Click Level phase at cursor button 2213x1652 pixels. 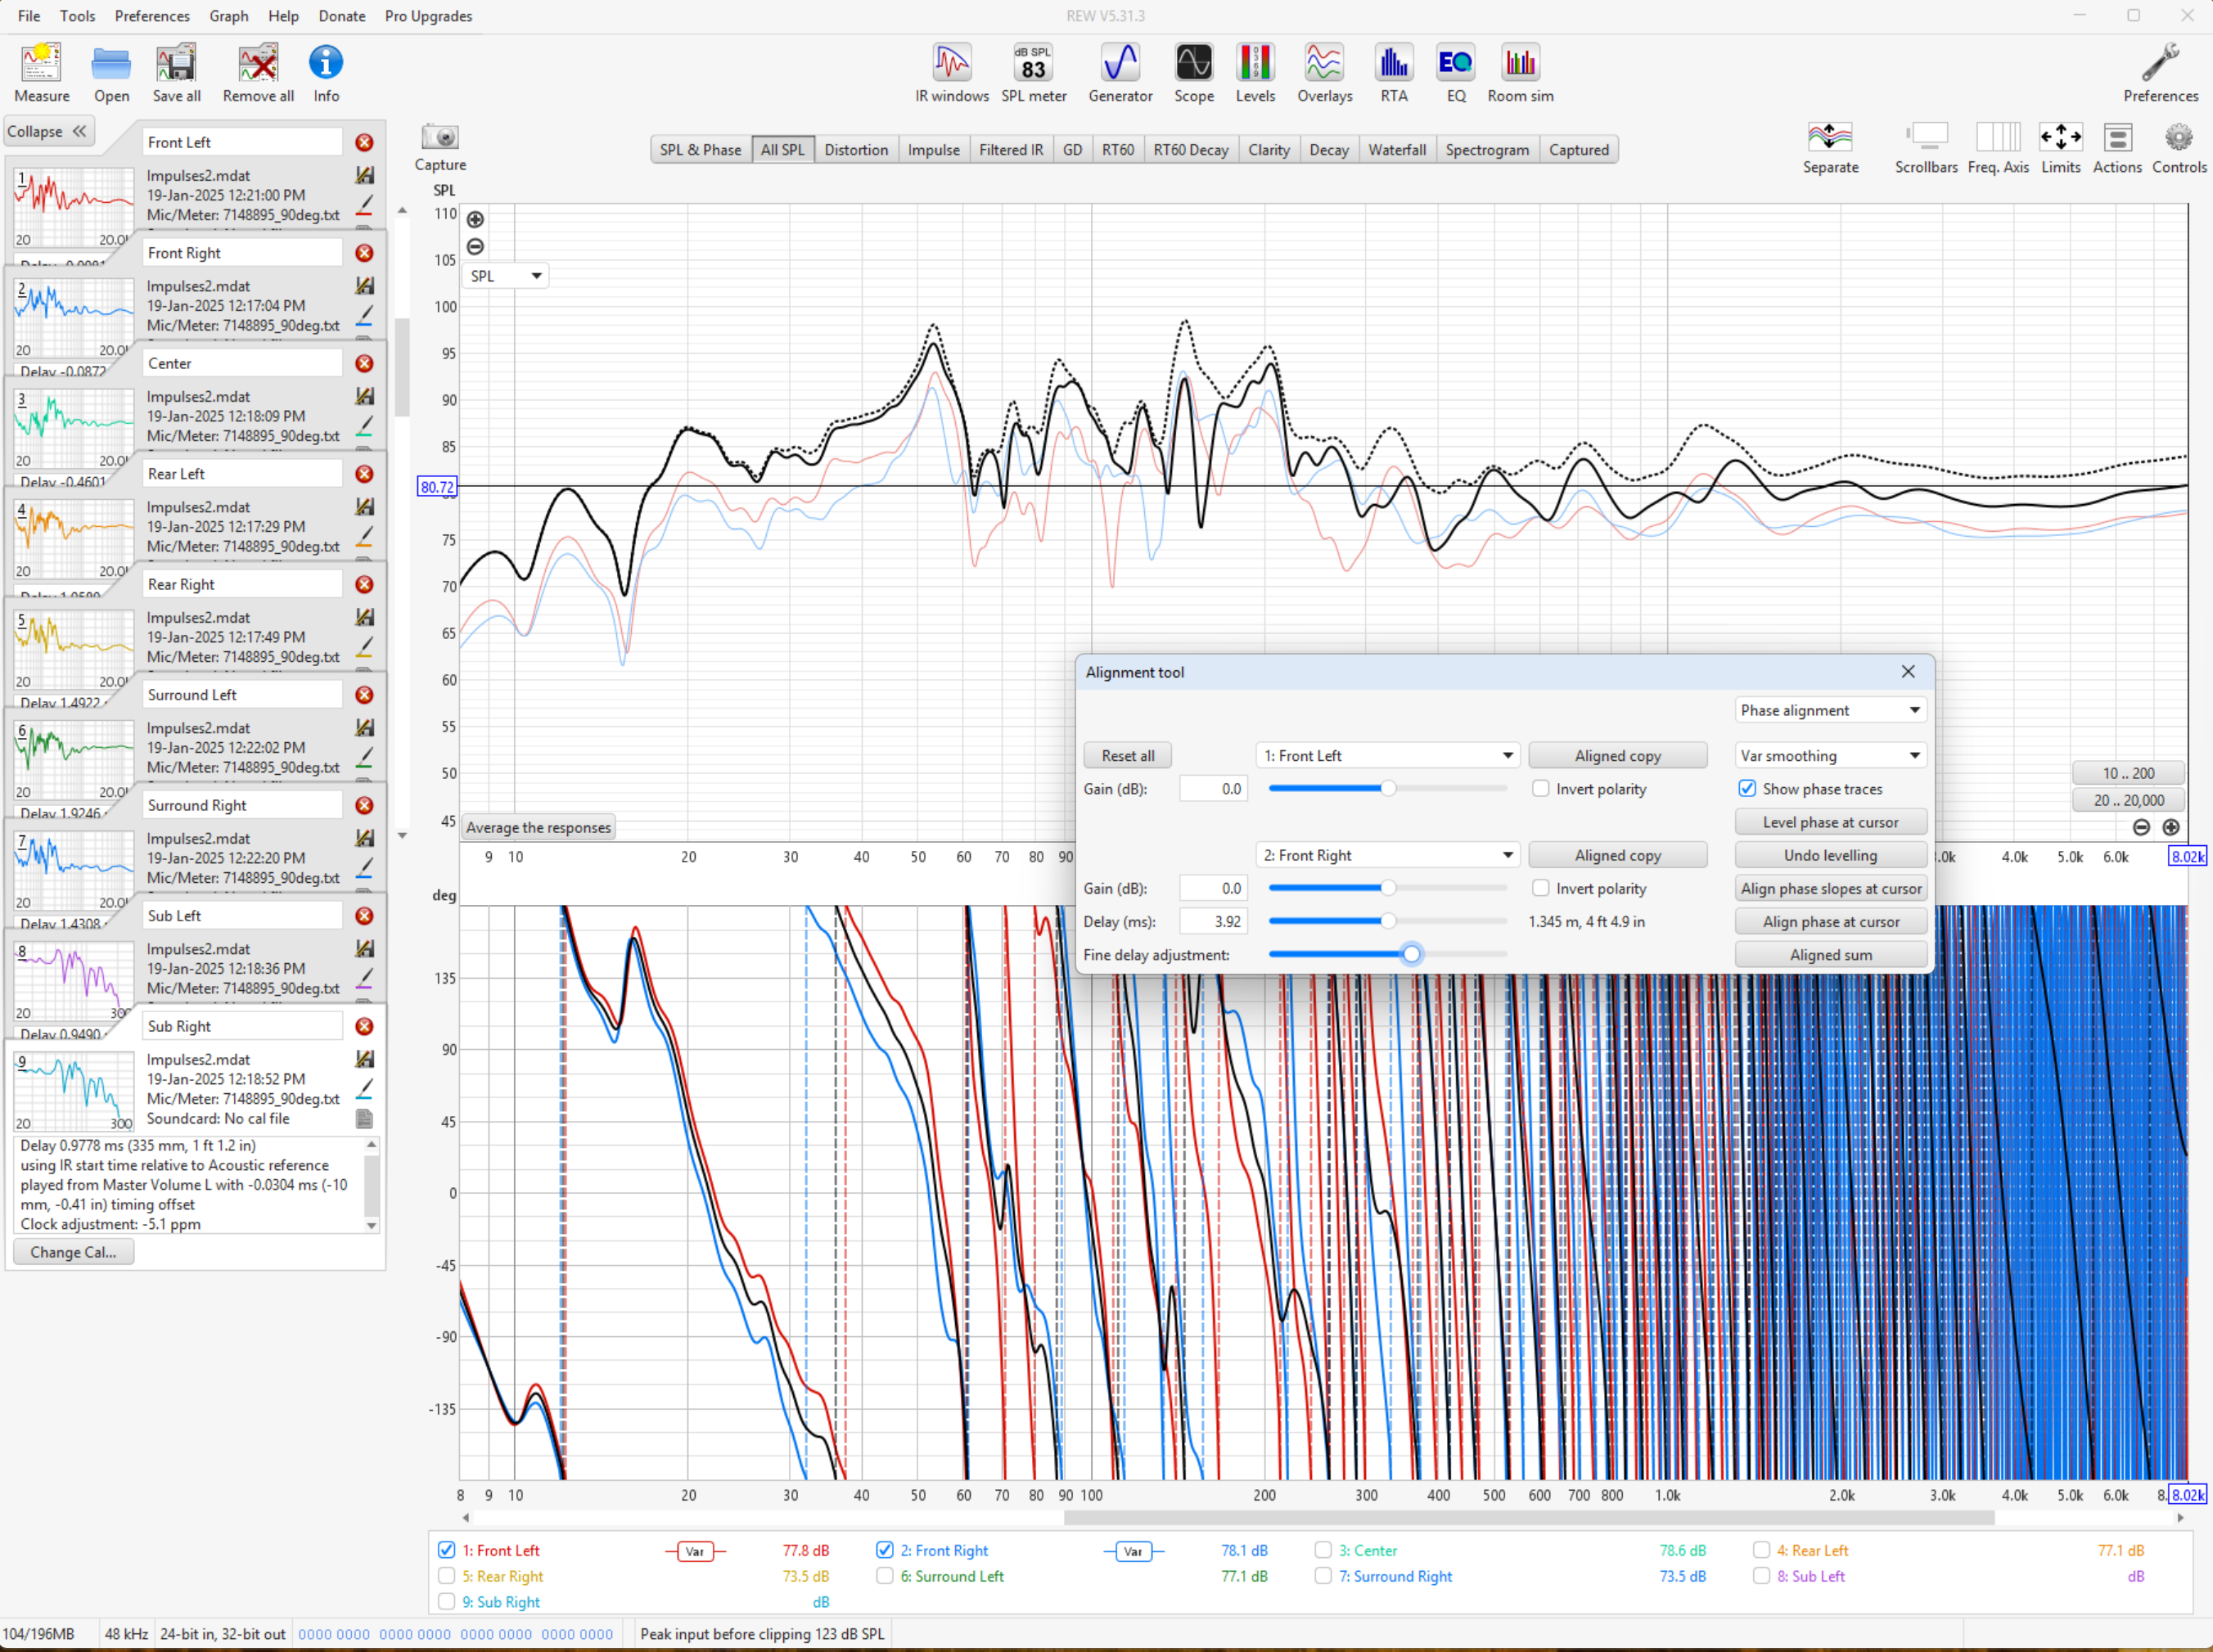tap(1830, 822)
